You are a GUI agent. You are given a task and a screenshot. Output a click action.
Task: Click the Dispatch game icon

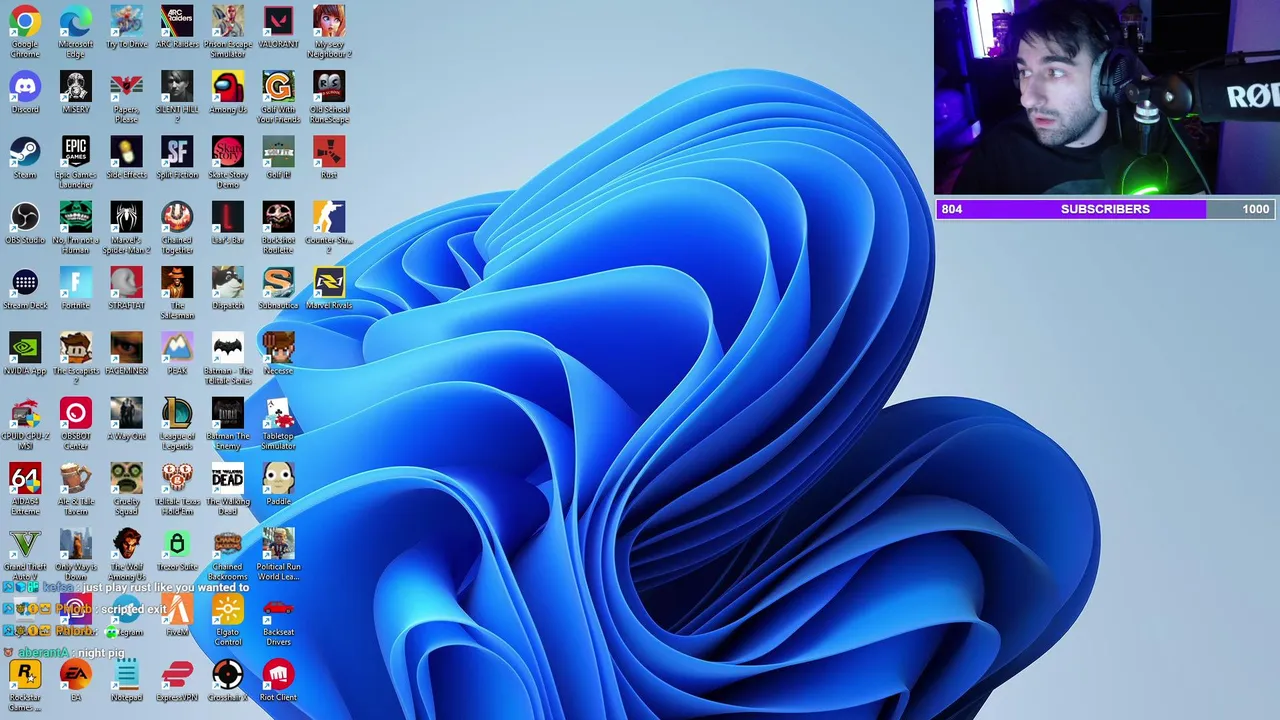point(228,282)
